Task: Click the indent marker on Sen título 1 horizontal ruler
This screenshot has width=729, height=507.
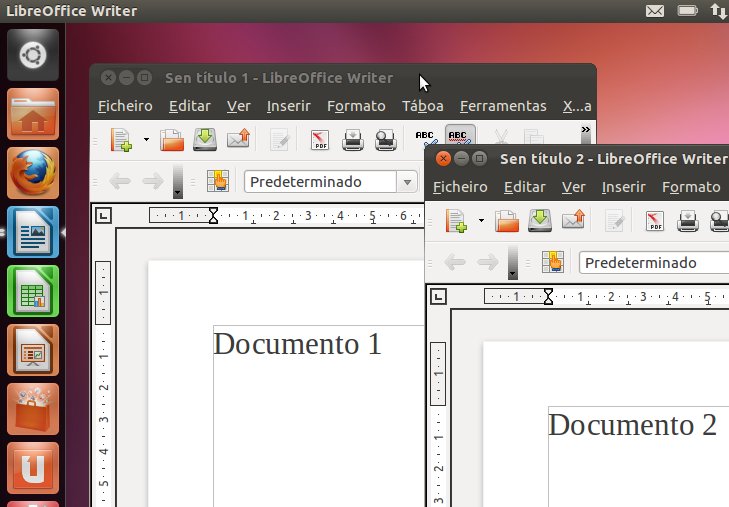Action: [x=213, y=215]
